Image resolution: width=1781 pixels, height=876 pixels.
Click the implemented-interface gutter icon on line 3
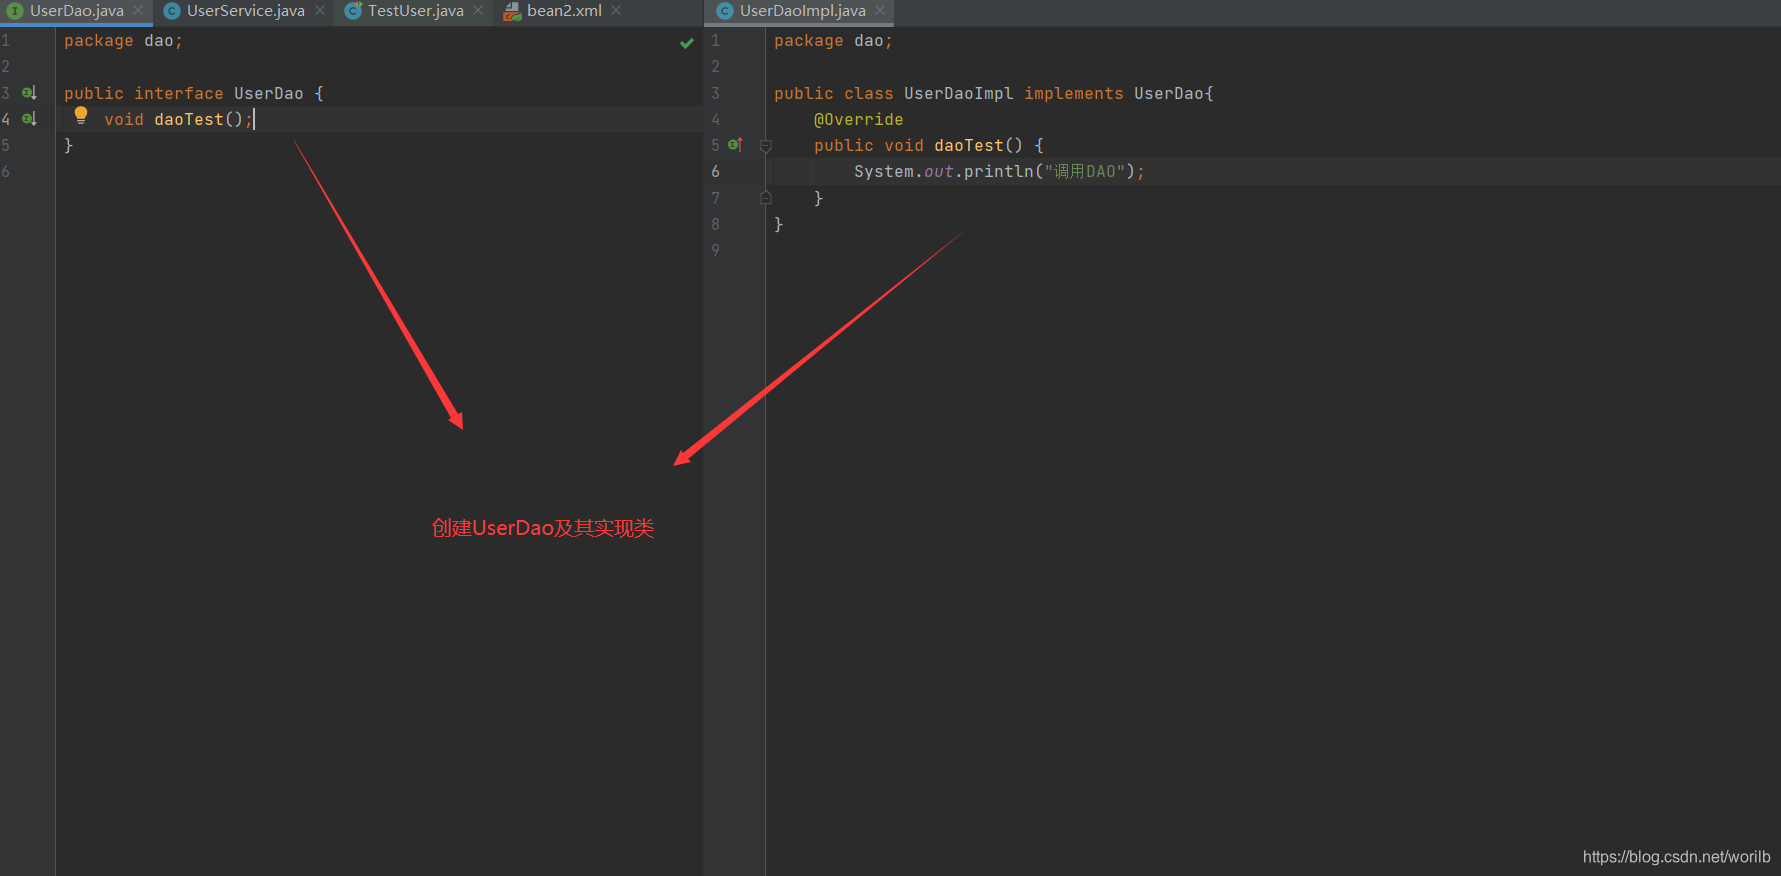click(30, 93)
